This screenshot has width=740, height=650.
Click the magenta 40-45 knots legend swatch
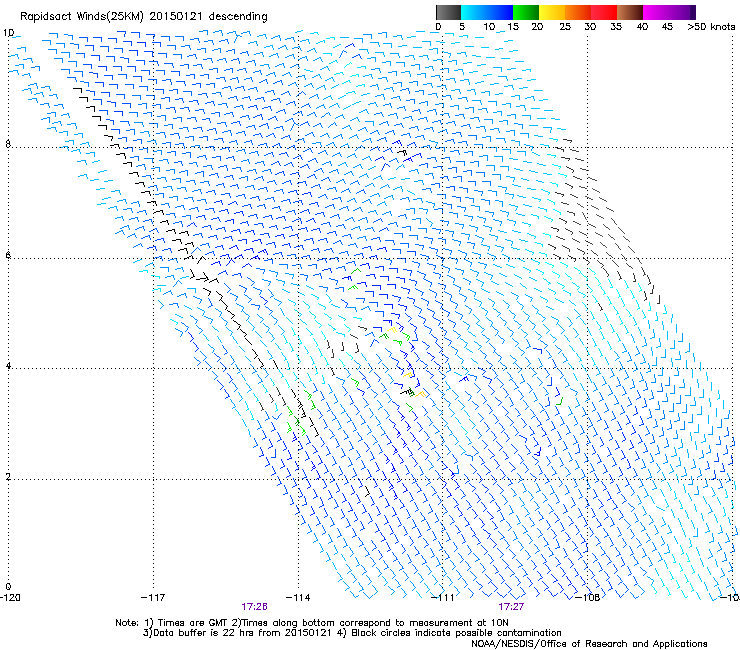tap(656, 12)
